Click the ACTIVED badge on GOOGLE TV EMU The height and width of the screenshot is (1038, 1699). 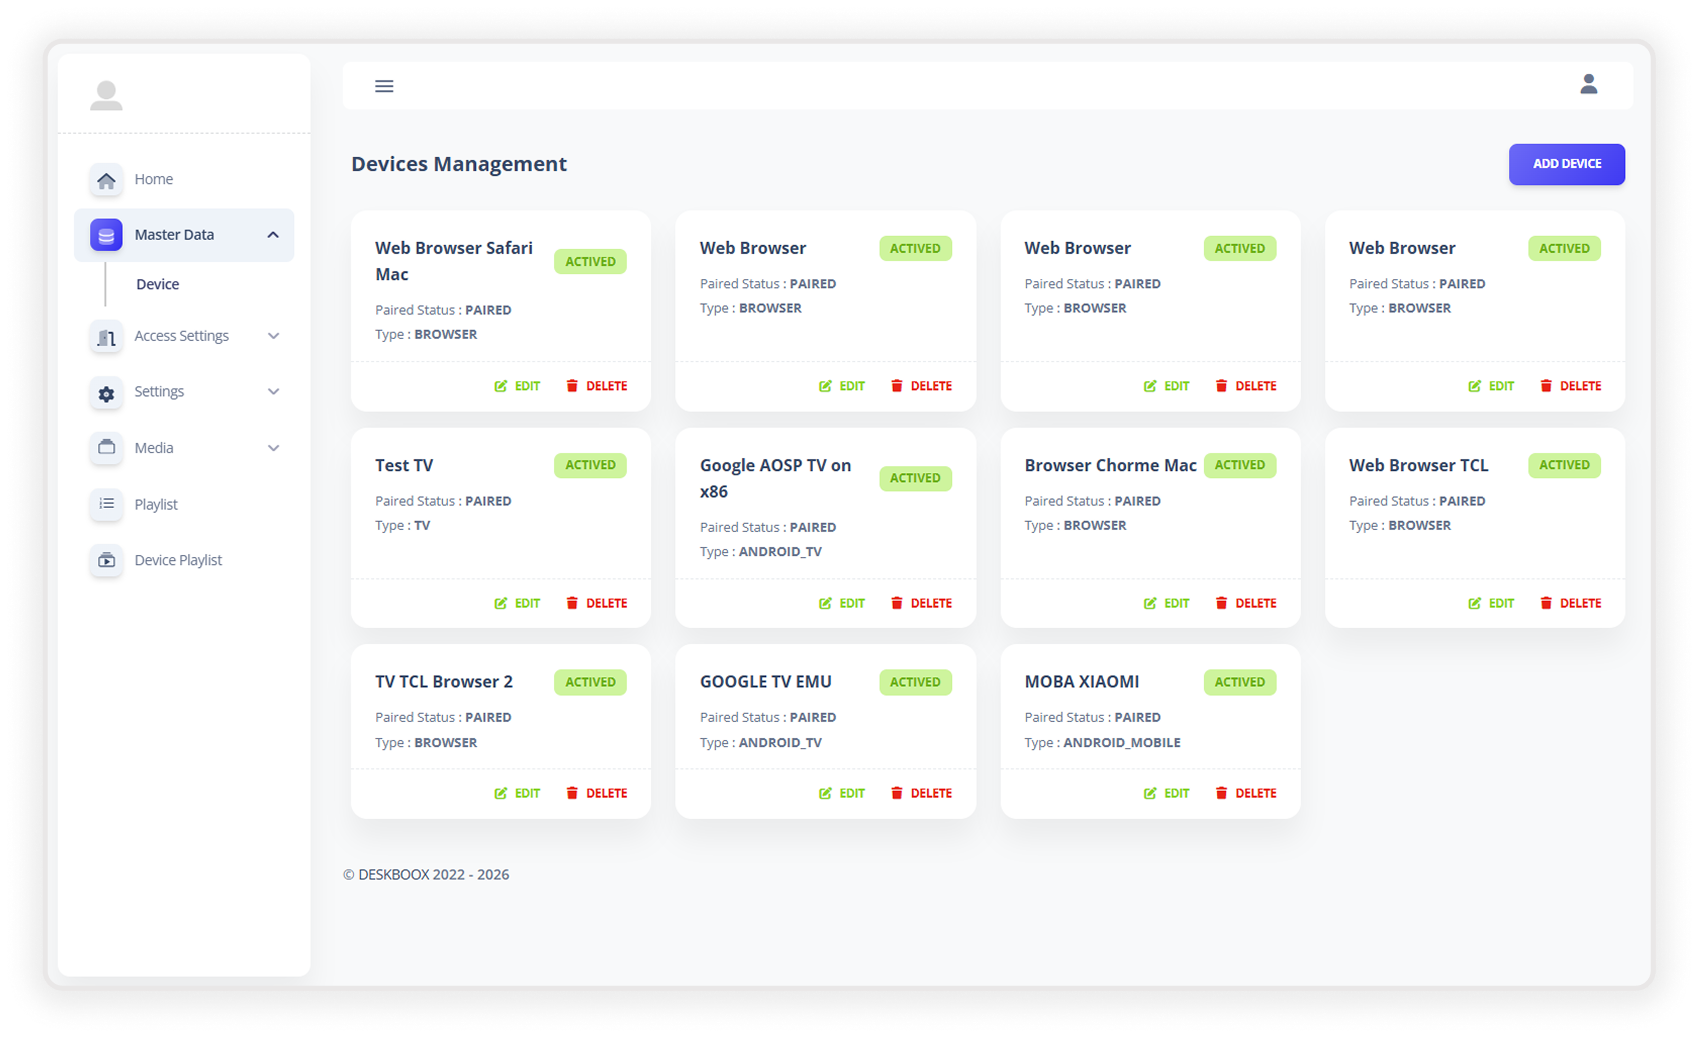coord(915,682)
